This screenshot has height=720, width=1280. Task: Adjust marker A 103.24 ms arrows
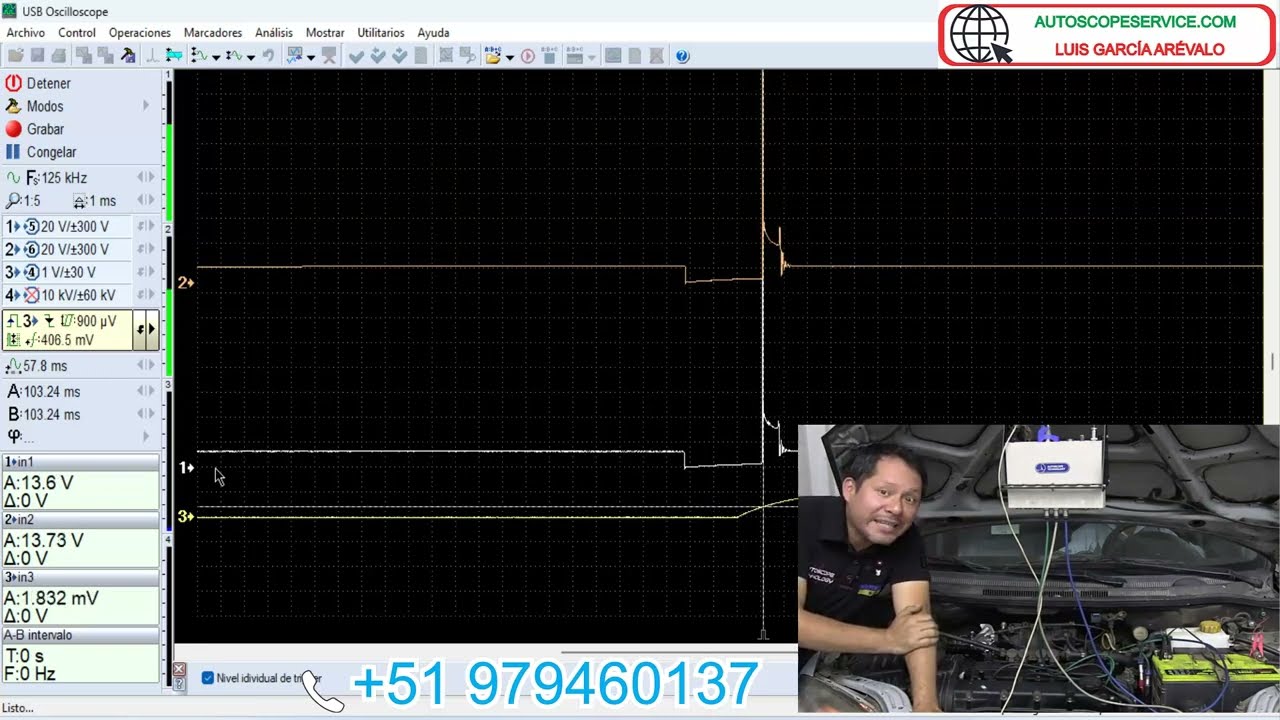(x=146, y=391)
